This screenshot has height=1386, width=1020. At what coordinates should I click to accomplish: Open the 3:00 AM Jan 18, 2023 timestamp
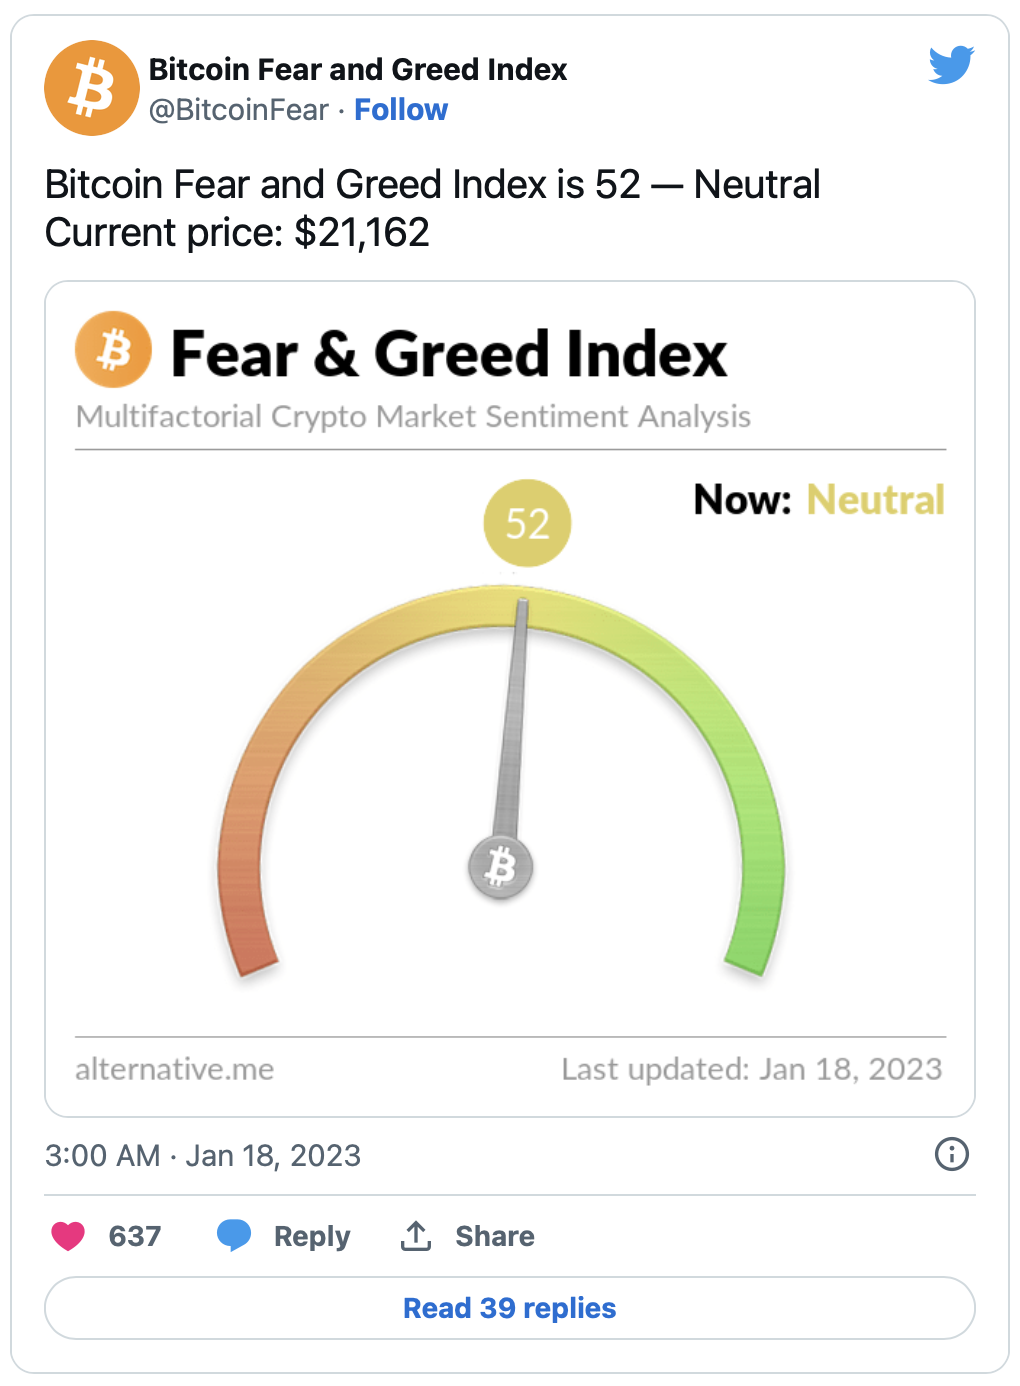203,1155
